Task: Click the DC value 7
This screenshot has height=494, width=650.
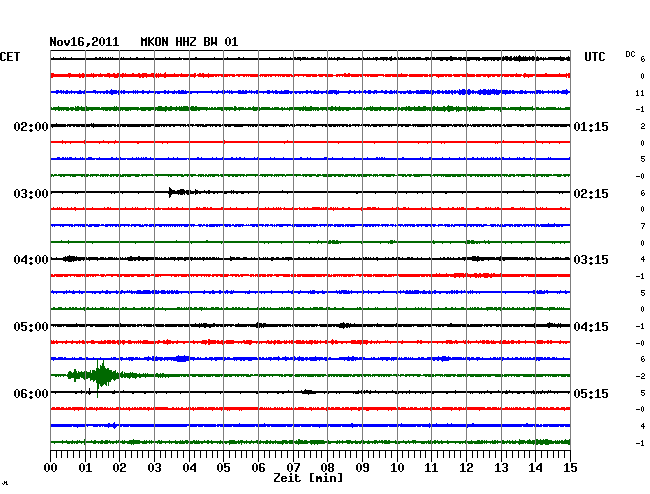Action: click(643, 226)
